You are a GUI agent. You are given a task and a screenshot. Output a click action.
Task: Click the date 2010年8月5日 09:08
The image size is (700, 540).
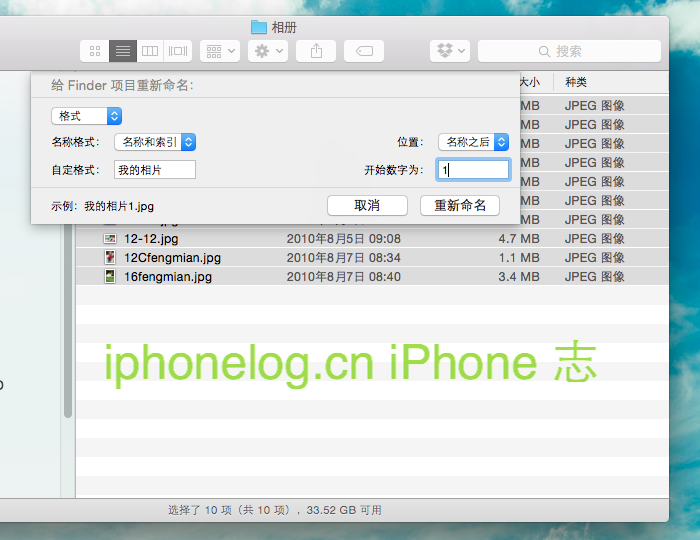[x=343, y=239]
